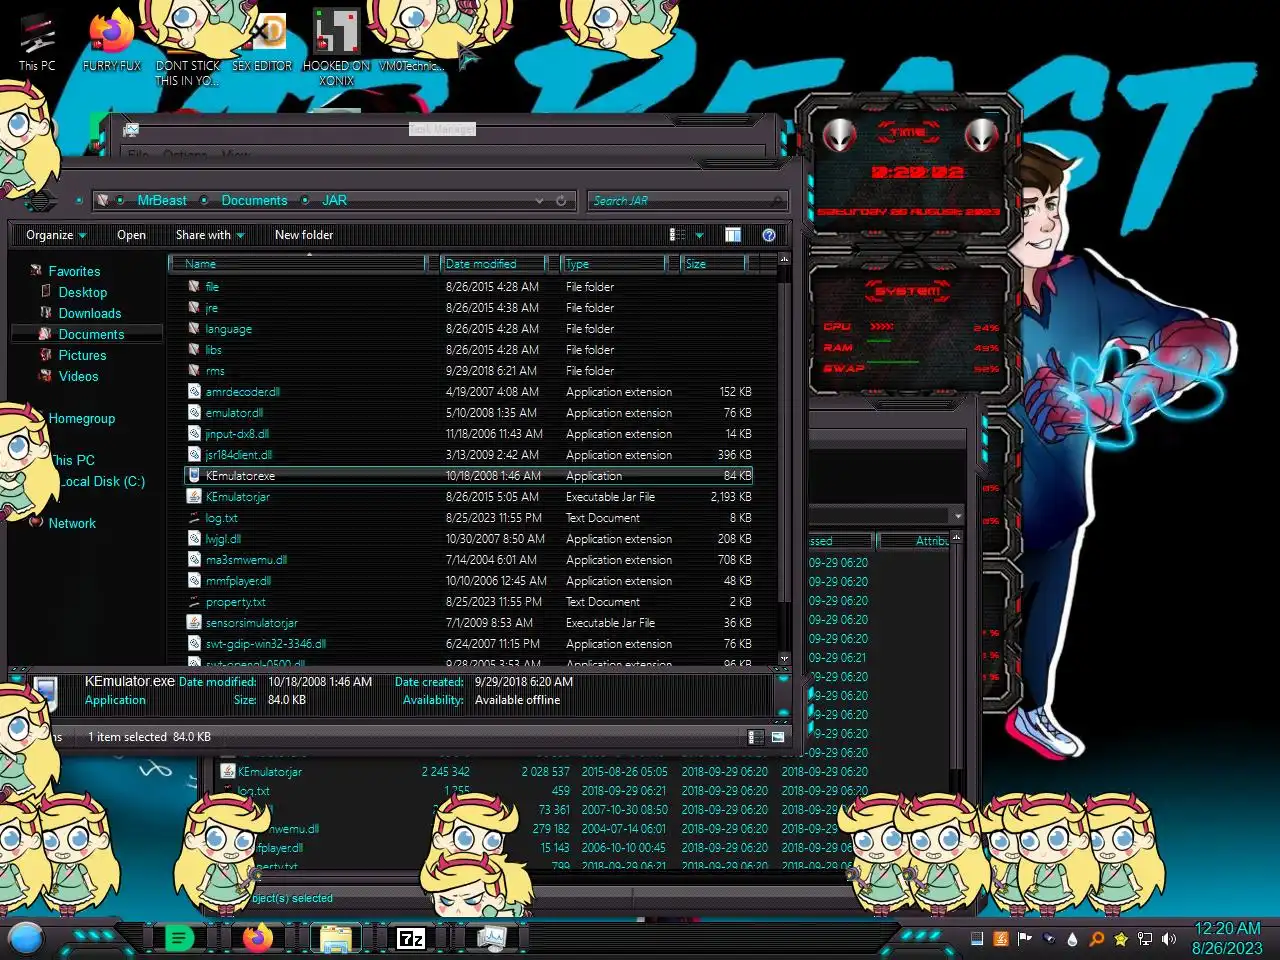Select the swt-gdip-win32-3346.dll file row
The image size is (1280, 960).
pos(469,644)
